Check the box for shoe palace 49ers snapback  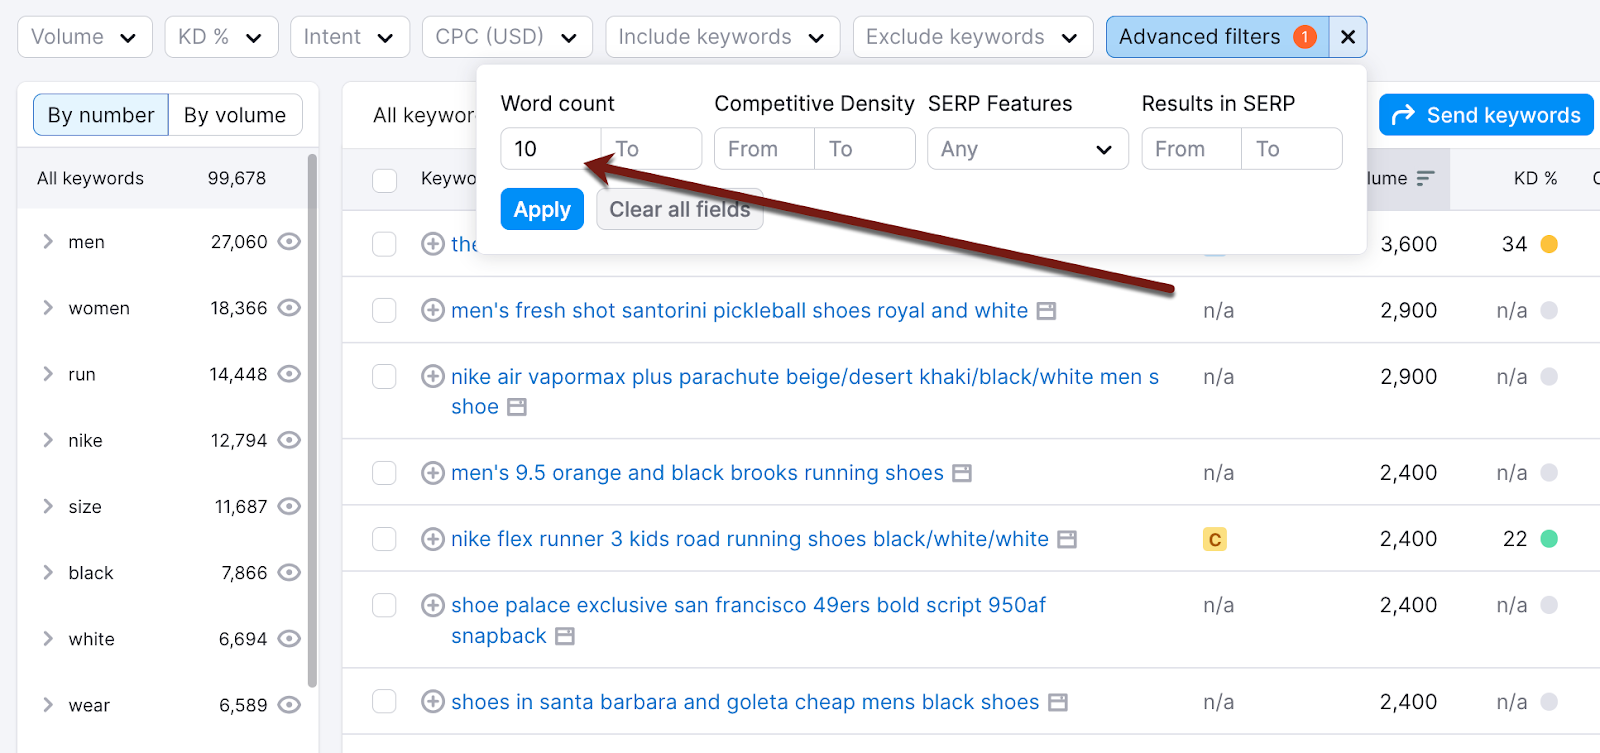coord(385,605)
